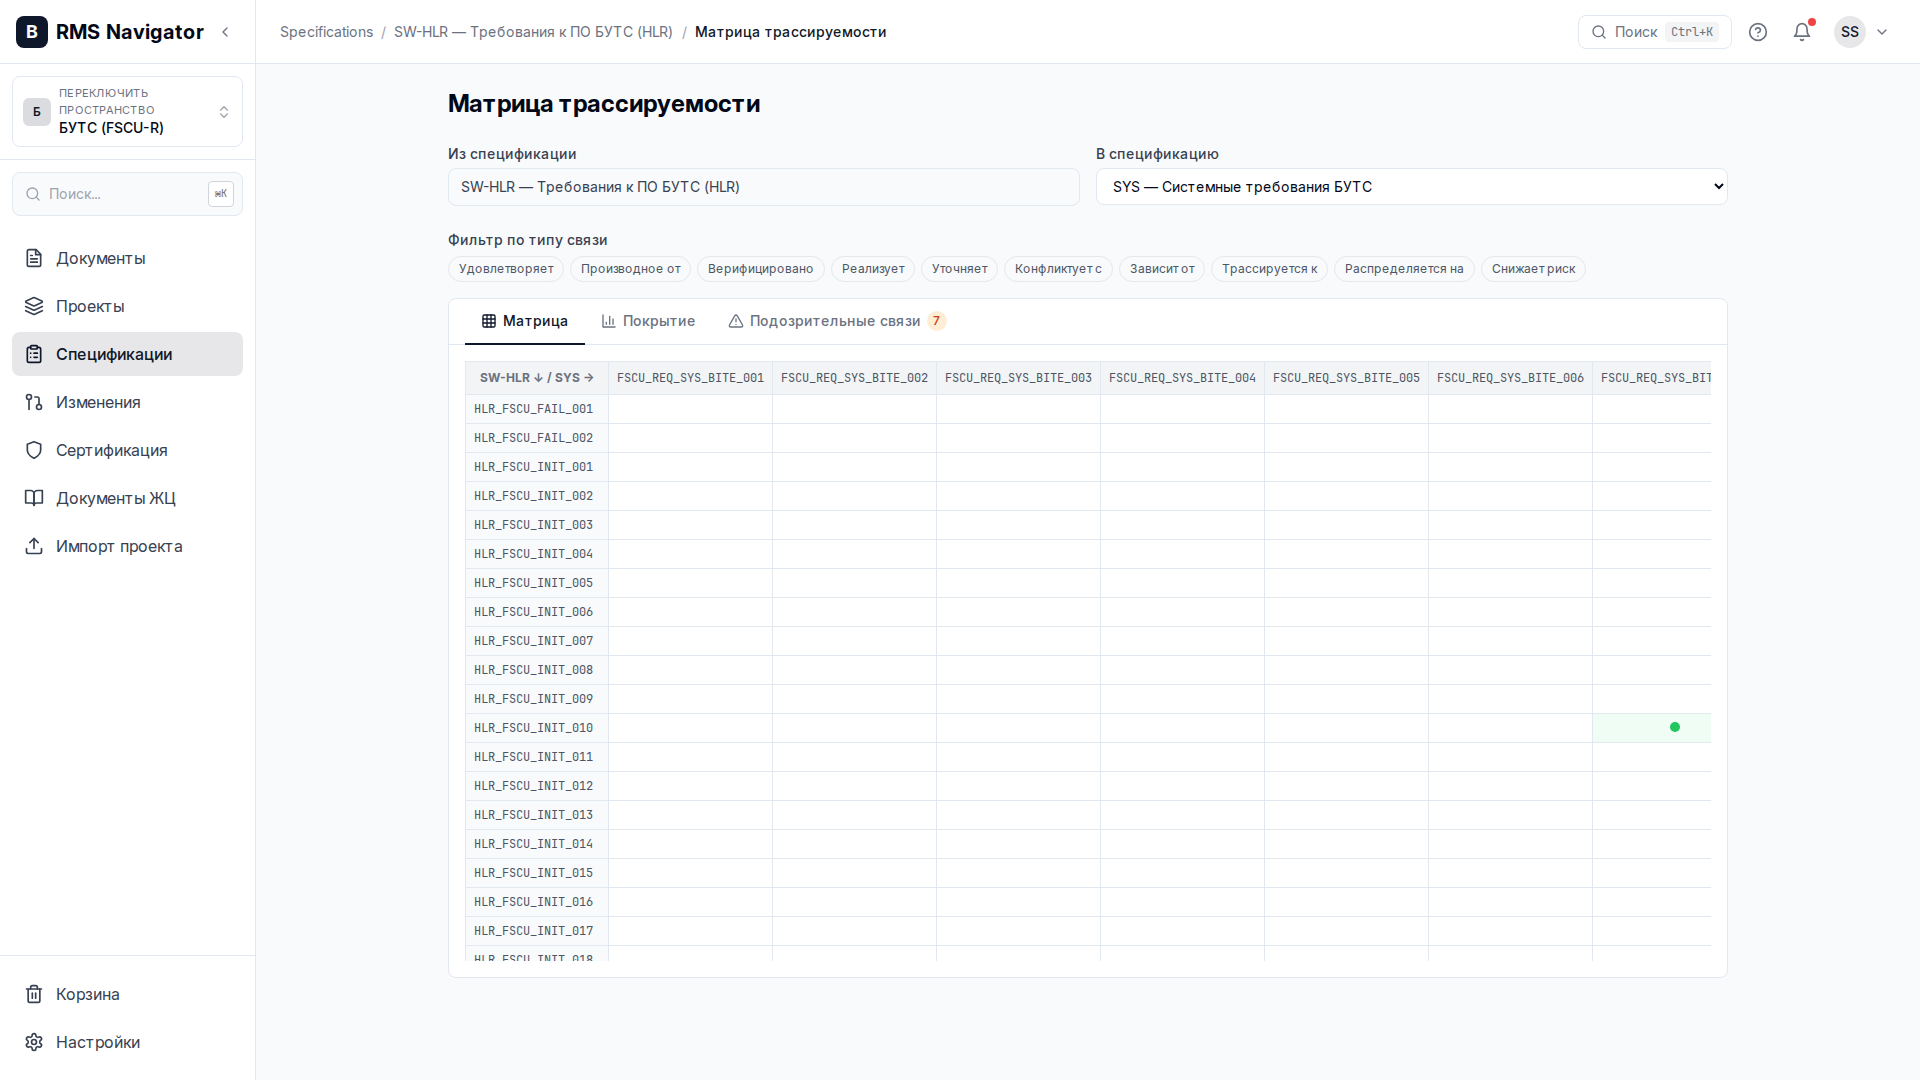The height and width of the screenshot is (1080, 1920).
Task: Click row header HLR_FSCU_INIT_017
Action: coord(537,931)
